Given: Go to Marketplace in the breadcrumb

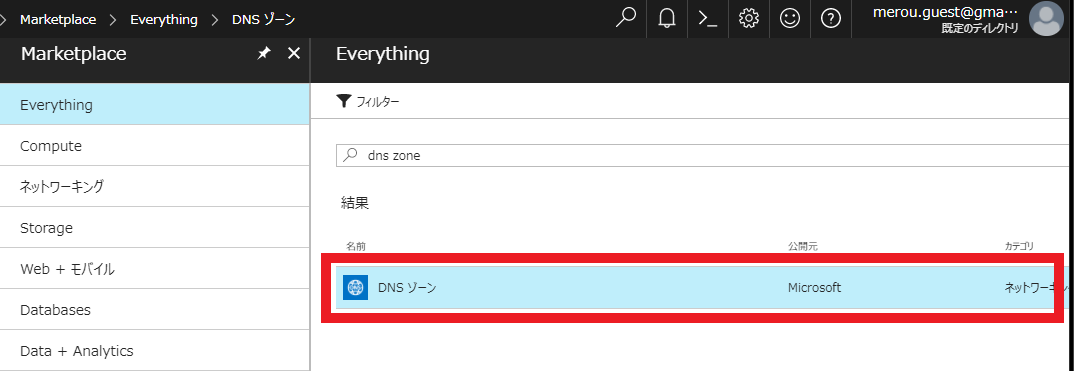Looking at the screenshot, I should coord(58,19).
